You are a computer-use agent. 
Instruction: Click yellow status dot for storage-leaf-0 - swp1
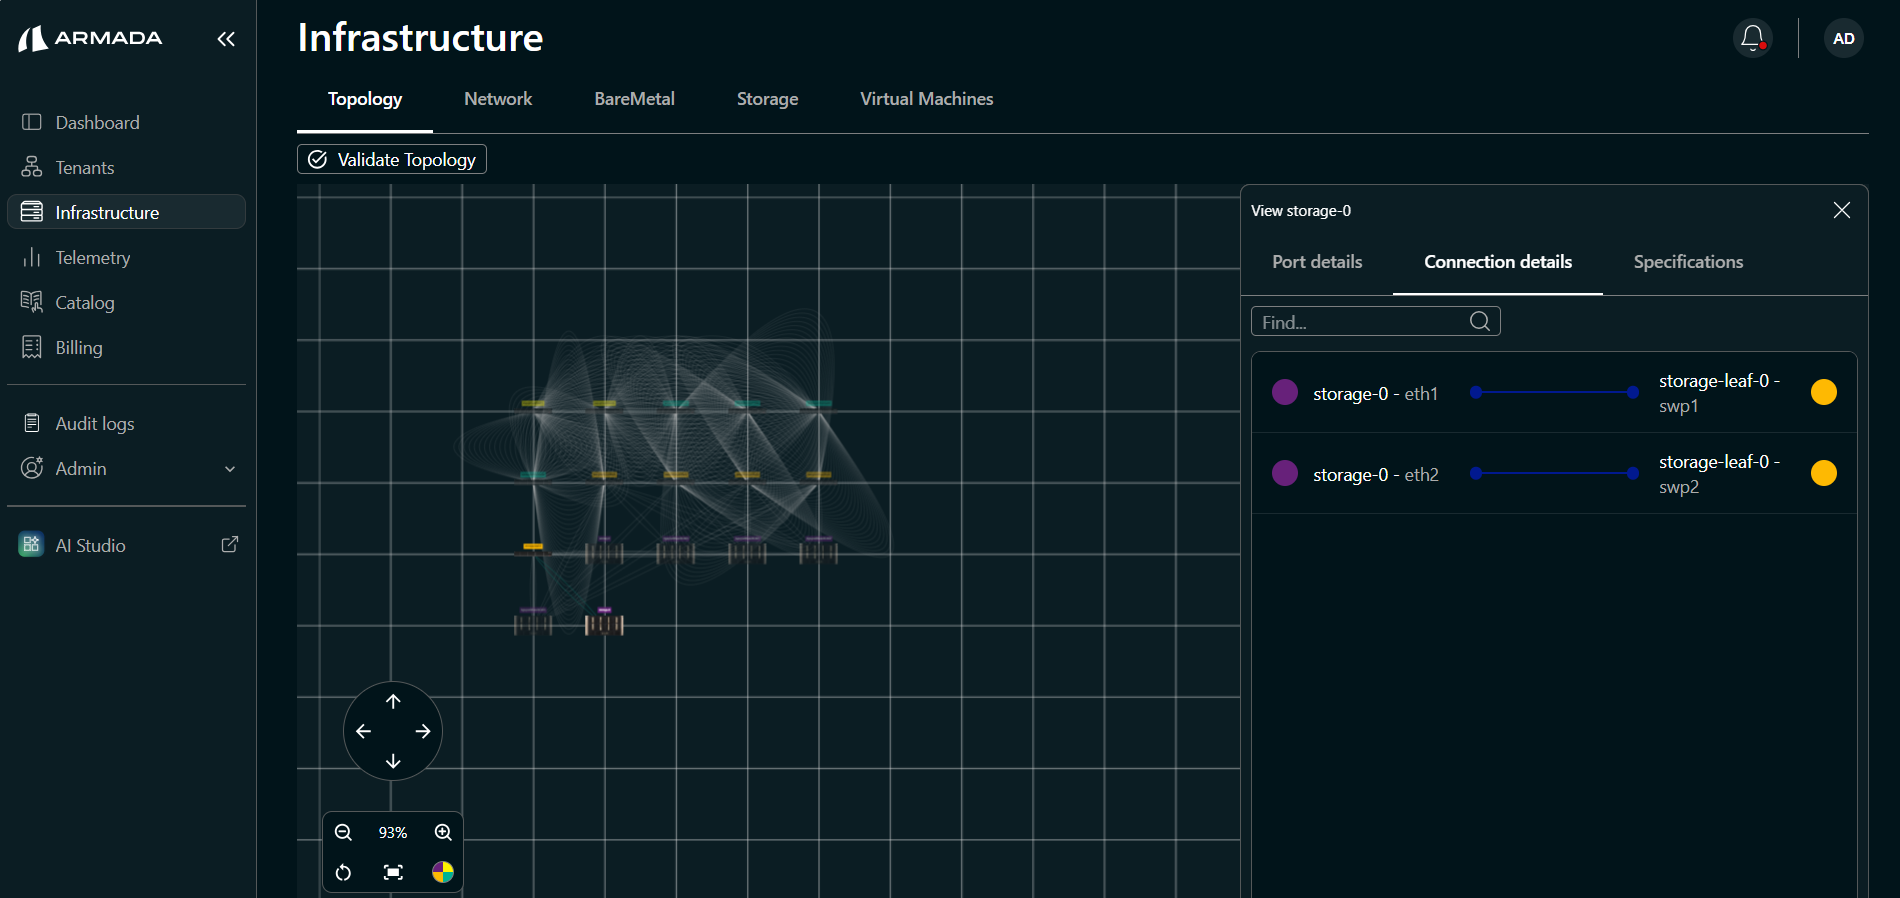(x=1824, y=392)
